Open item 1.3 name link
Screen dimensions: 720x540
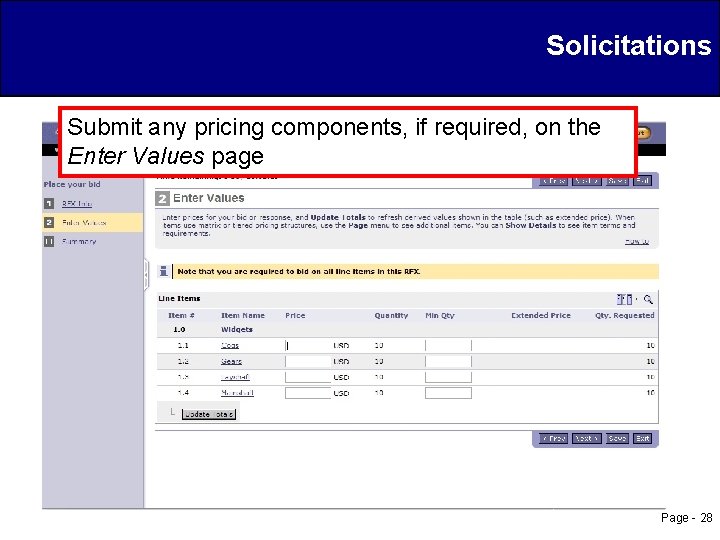(x=235, y=377)
